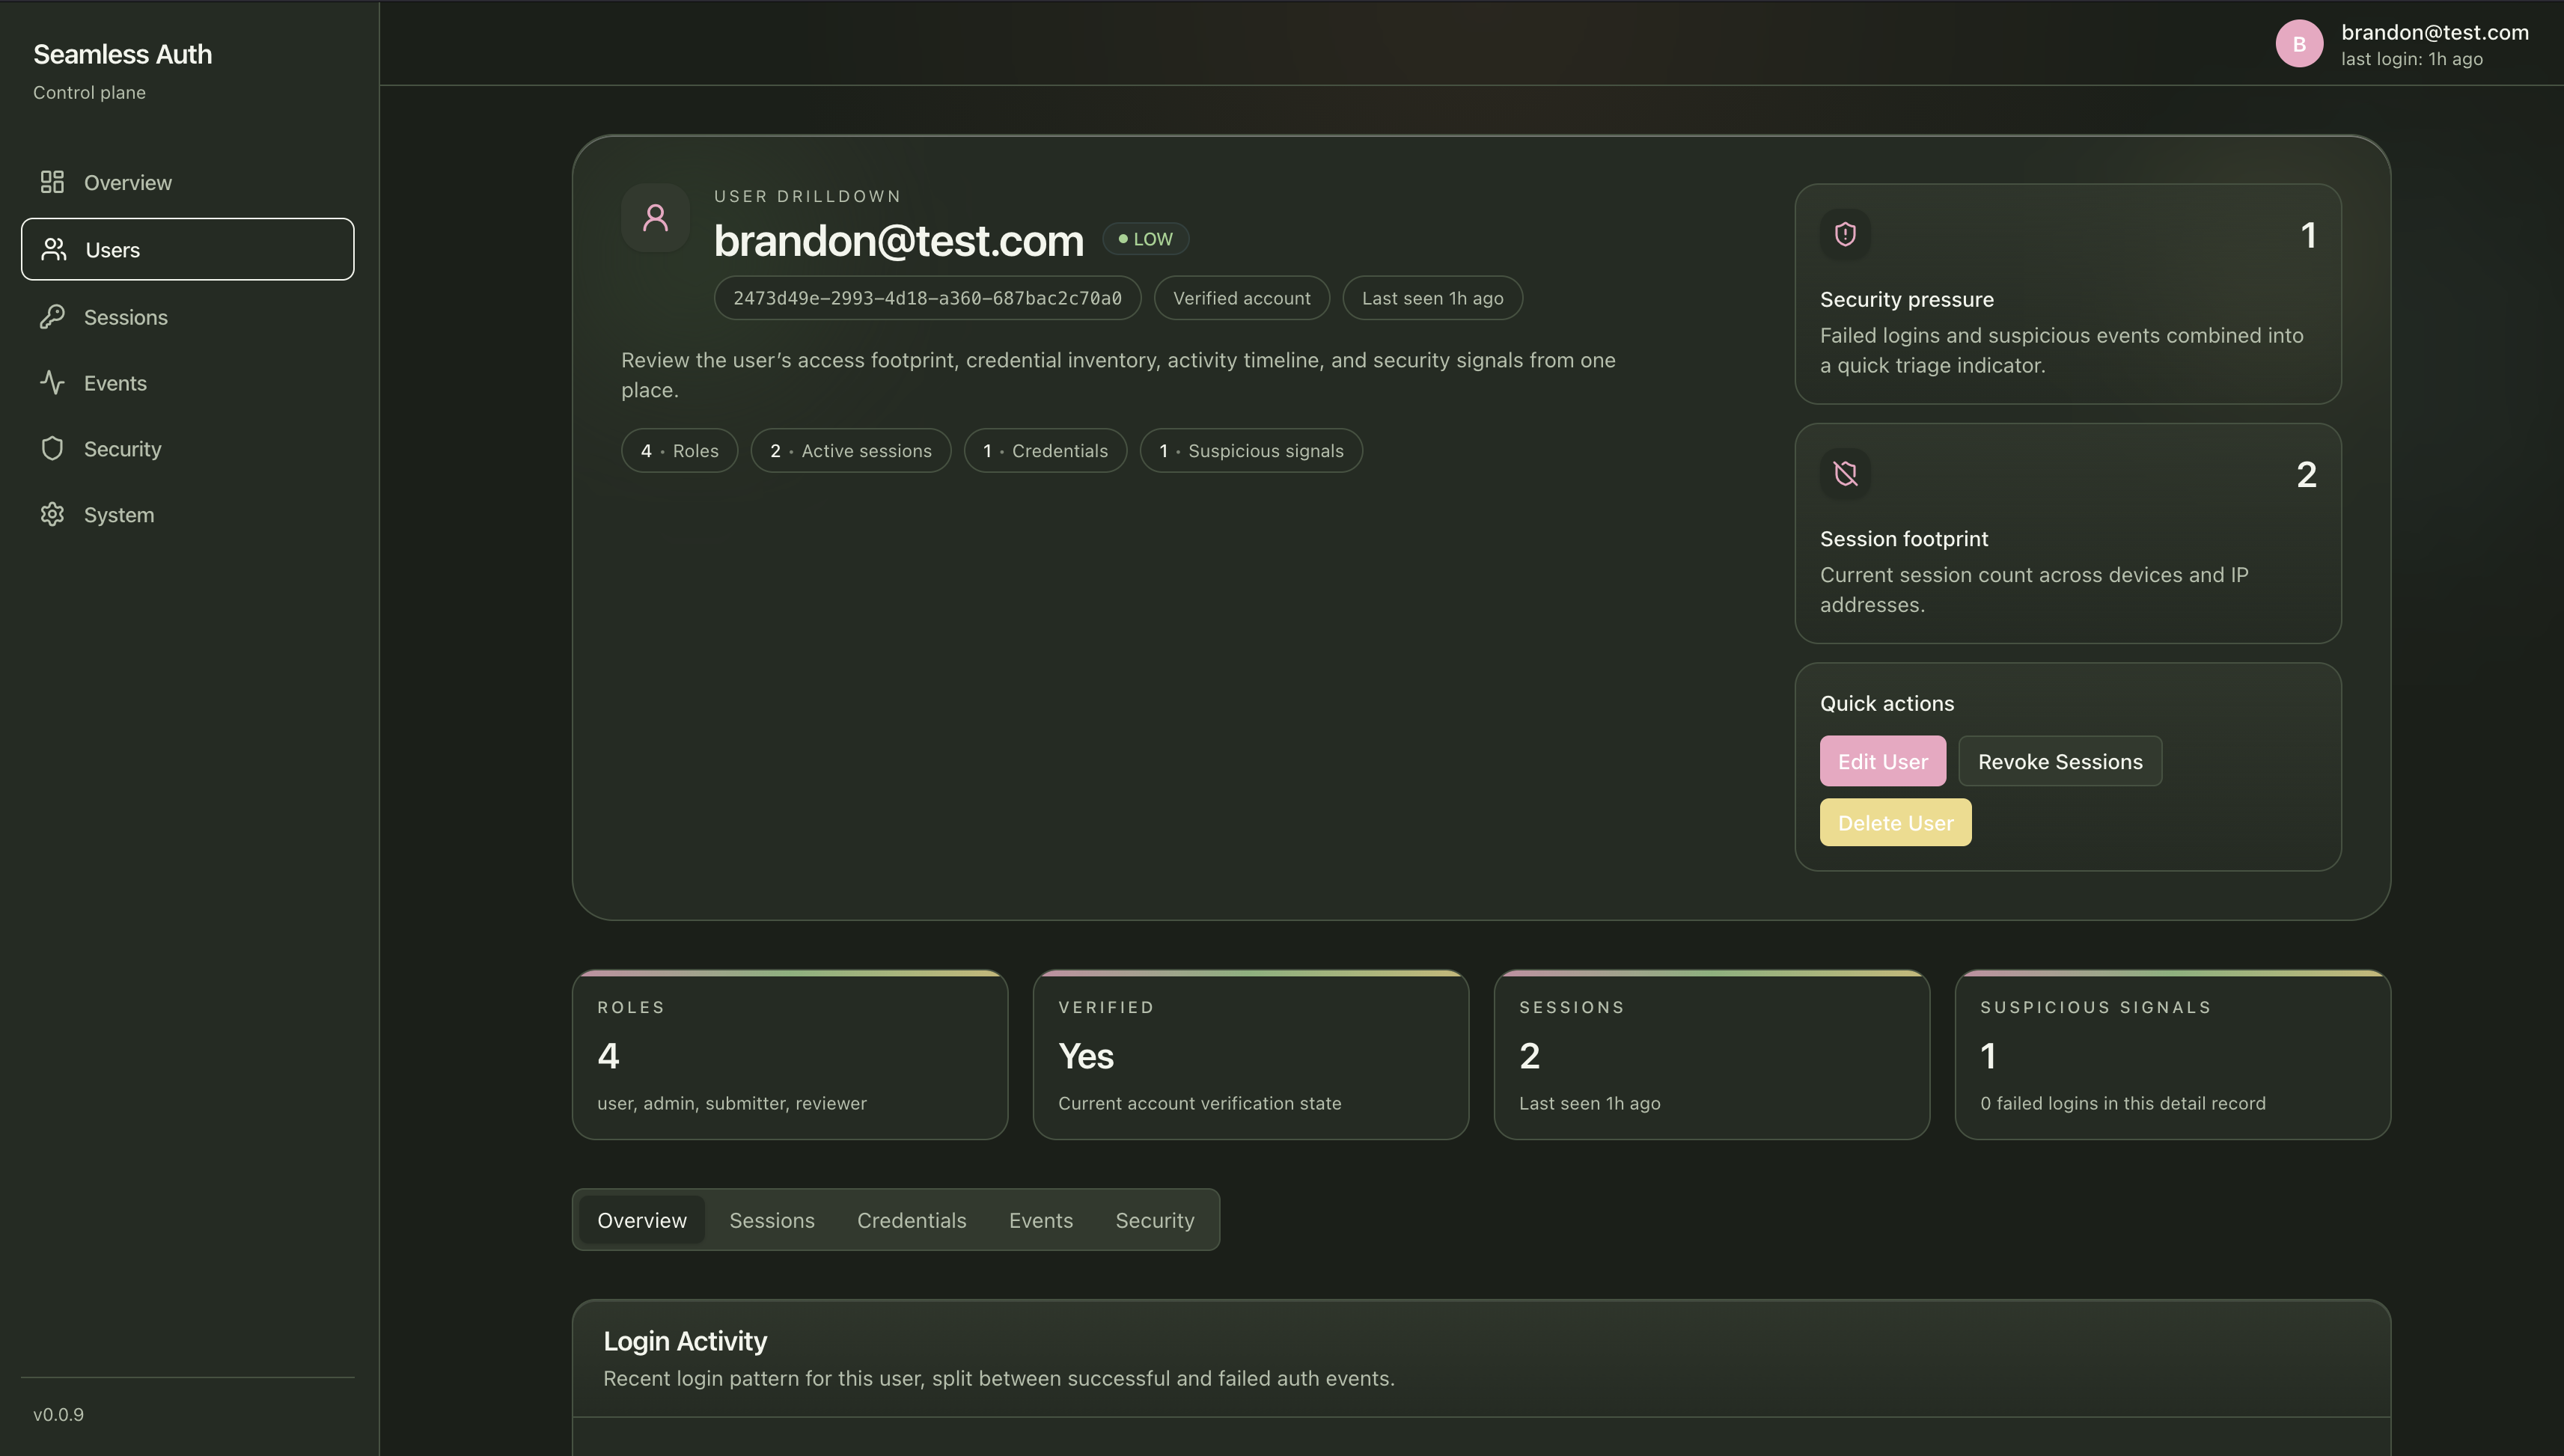Click the Seamless Auth logo title
This screenshot has width=2564, height=1456.
tap(122, 54)
